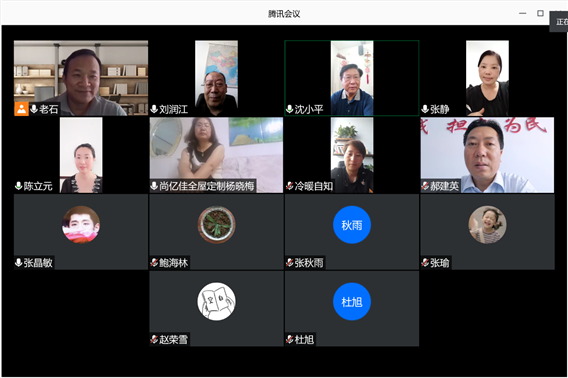Maximize the 腾讯会议 meeting window
The width and height of the screenshot is (568, 378).
tap(540, 13)
